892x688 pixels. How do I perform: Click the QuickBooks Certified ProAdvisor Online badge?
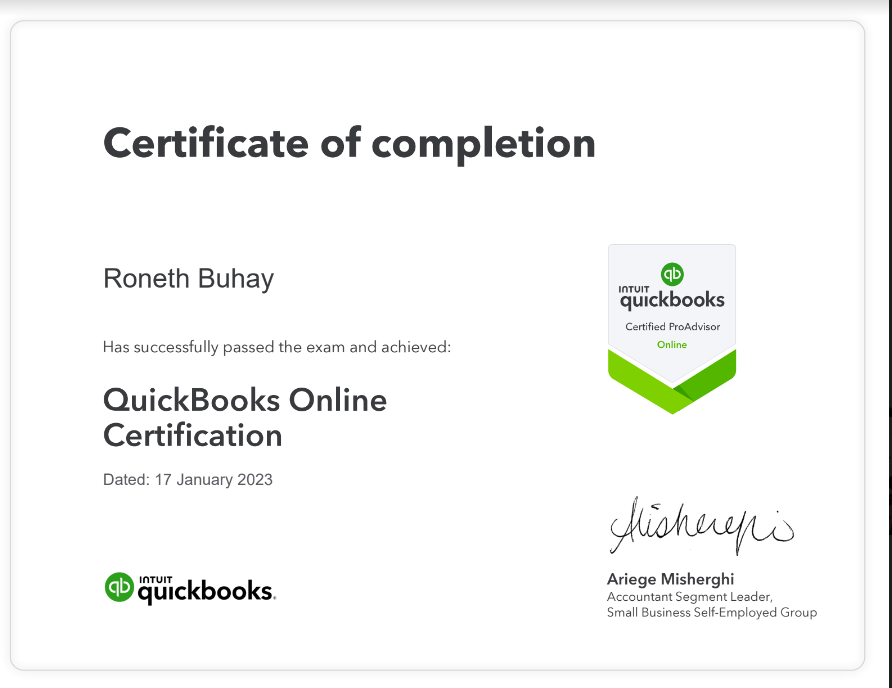coord(672,329)
